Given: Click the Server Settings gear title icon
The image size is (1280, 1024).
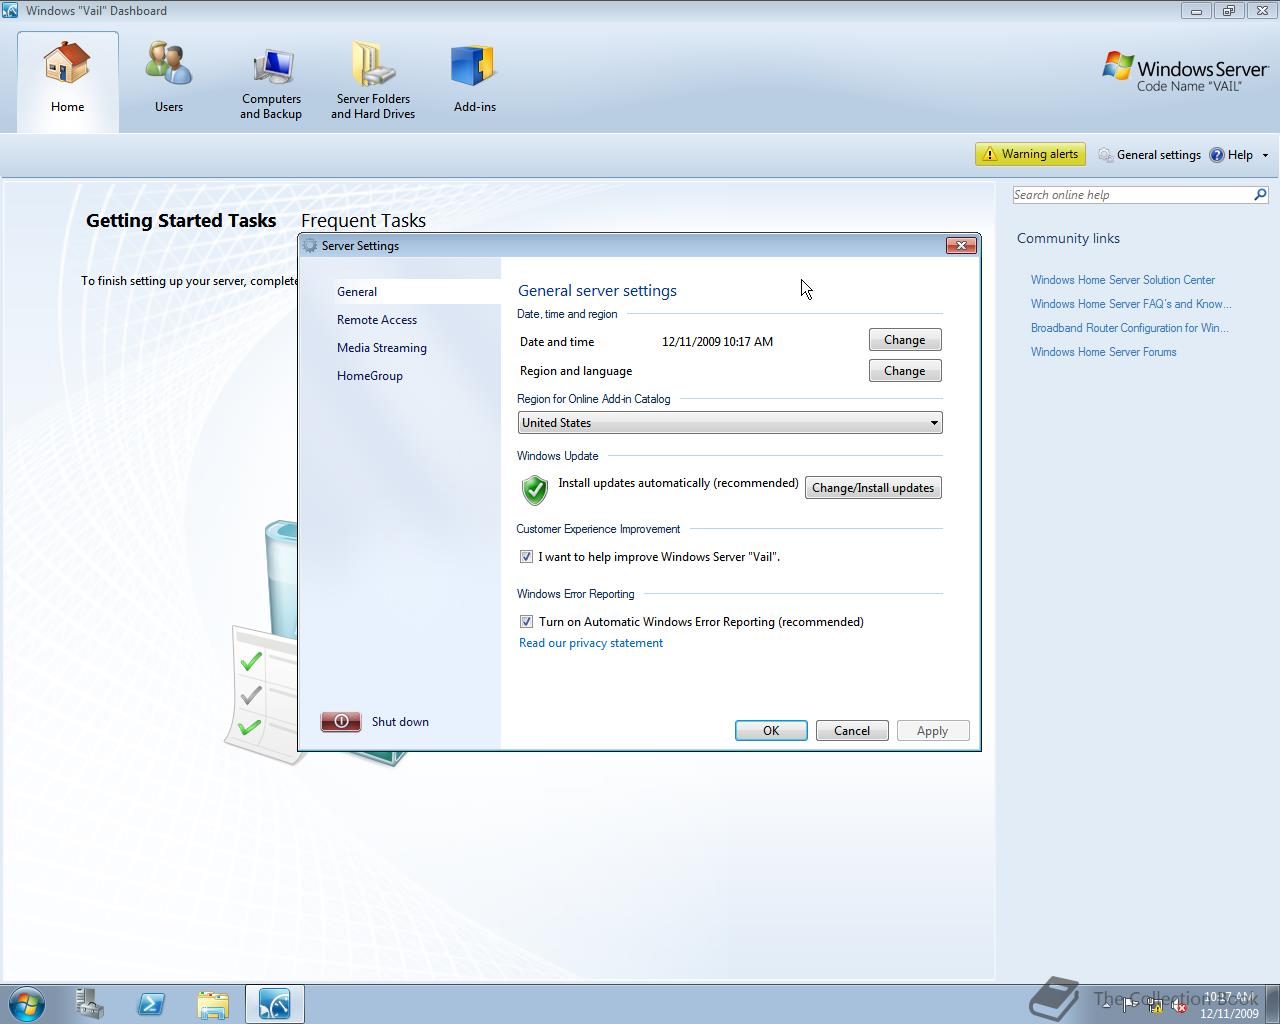Looking at the screenshot, I should click(310, 246).
